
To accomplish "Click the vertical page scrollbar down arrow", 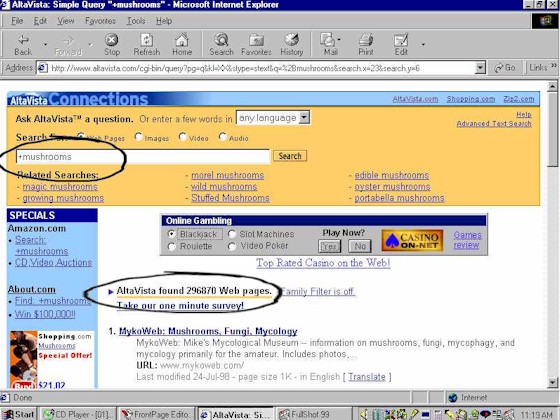I will 552,382.
